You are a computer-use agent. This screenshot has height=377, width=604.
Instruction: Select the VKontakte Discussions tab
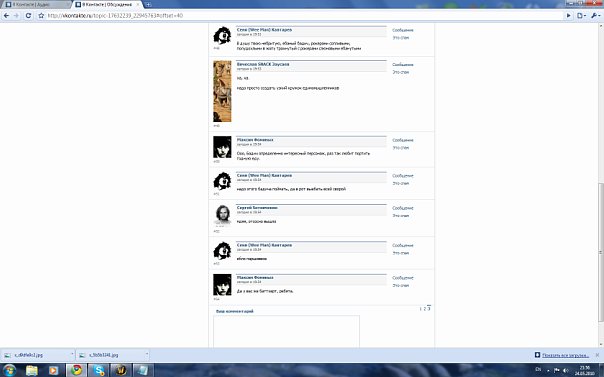[107, 5]
